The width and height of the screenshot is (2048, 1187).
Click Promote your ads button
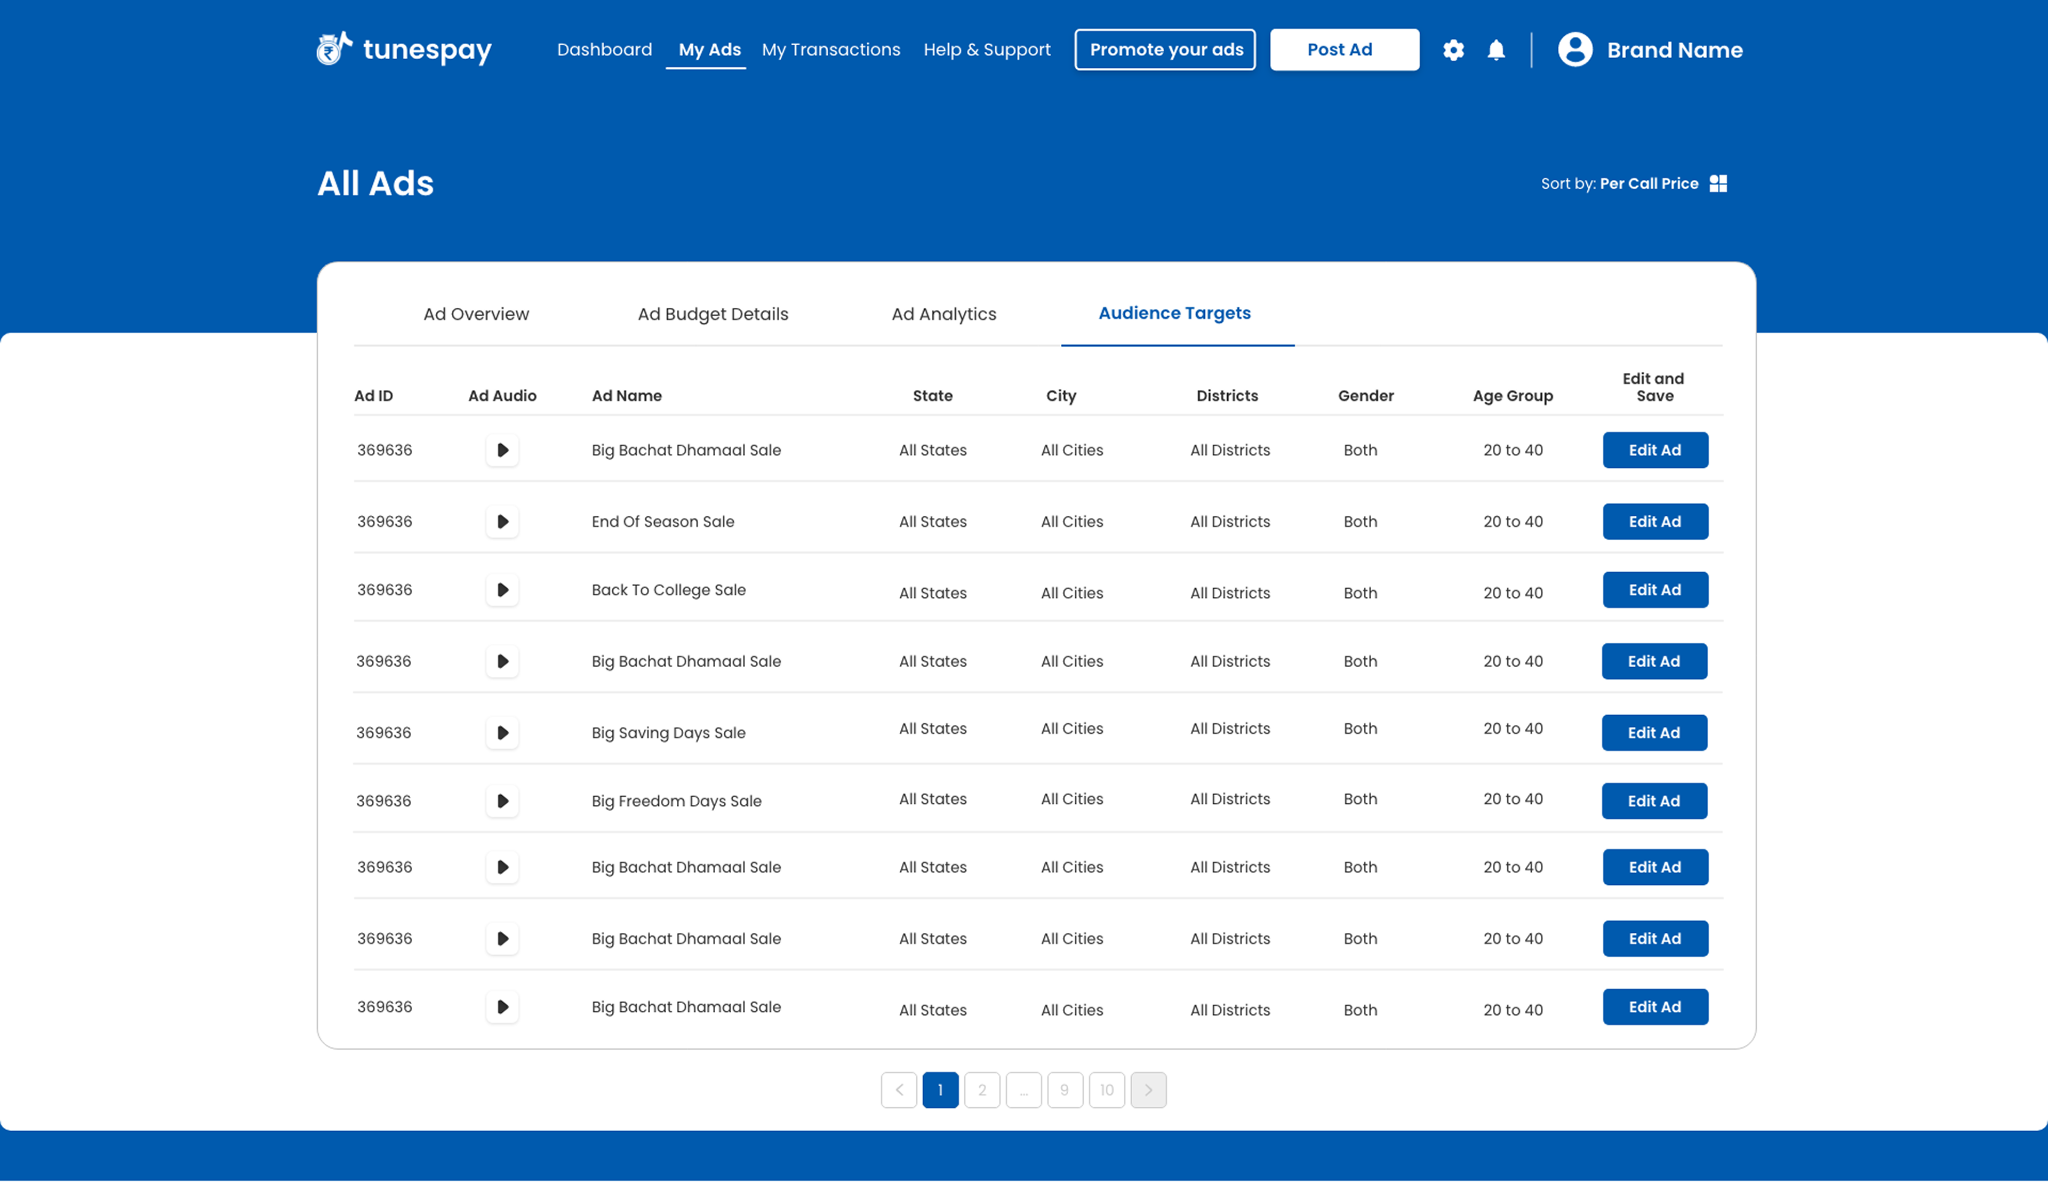pos(1165,49)
